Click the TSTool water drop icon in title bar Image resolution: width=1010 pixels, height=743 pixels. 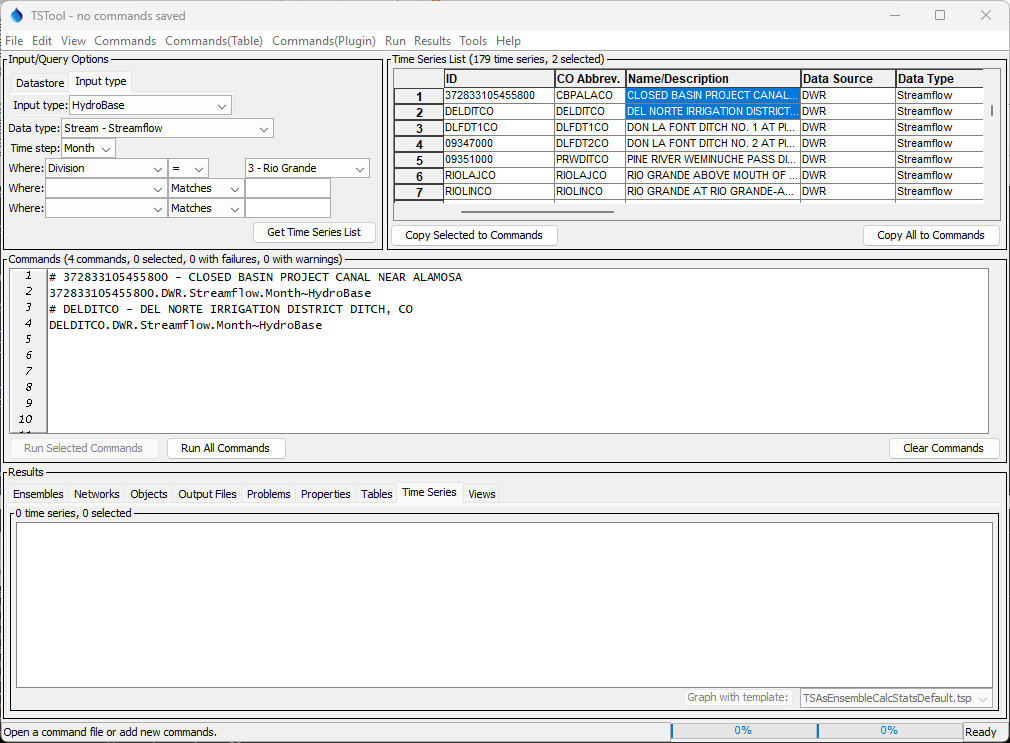pos(16,15)
